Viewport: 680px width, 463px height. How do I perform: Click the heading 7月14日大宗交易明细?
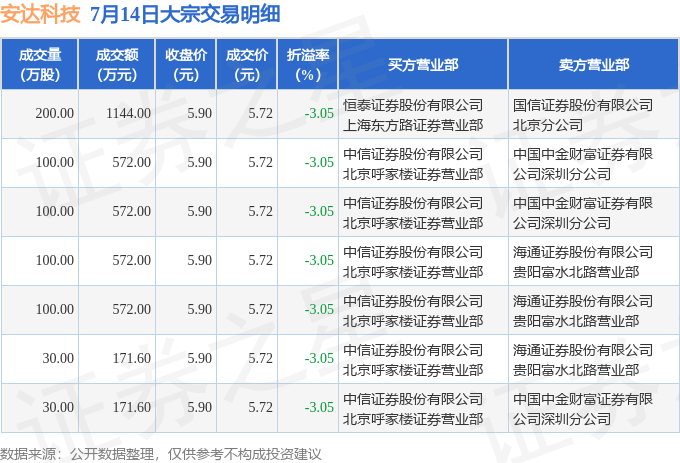click(185, 14)
